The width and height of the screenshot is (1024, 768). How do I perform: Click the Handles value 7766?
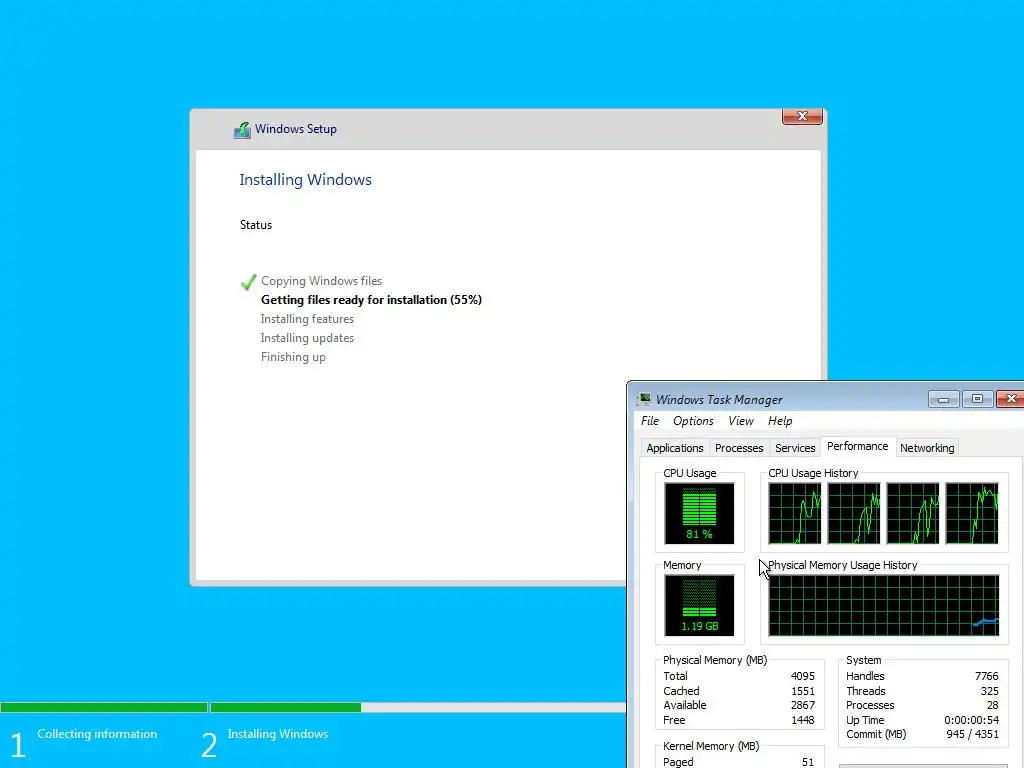point(986,677)
